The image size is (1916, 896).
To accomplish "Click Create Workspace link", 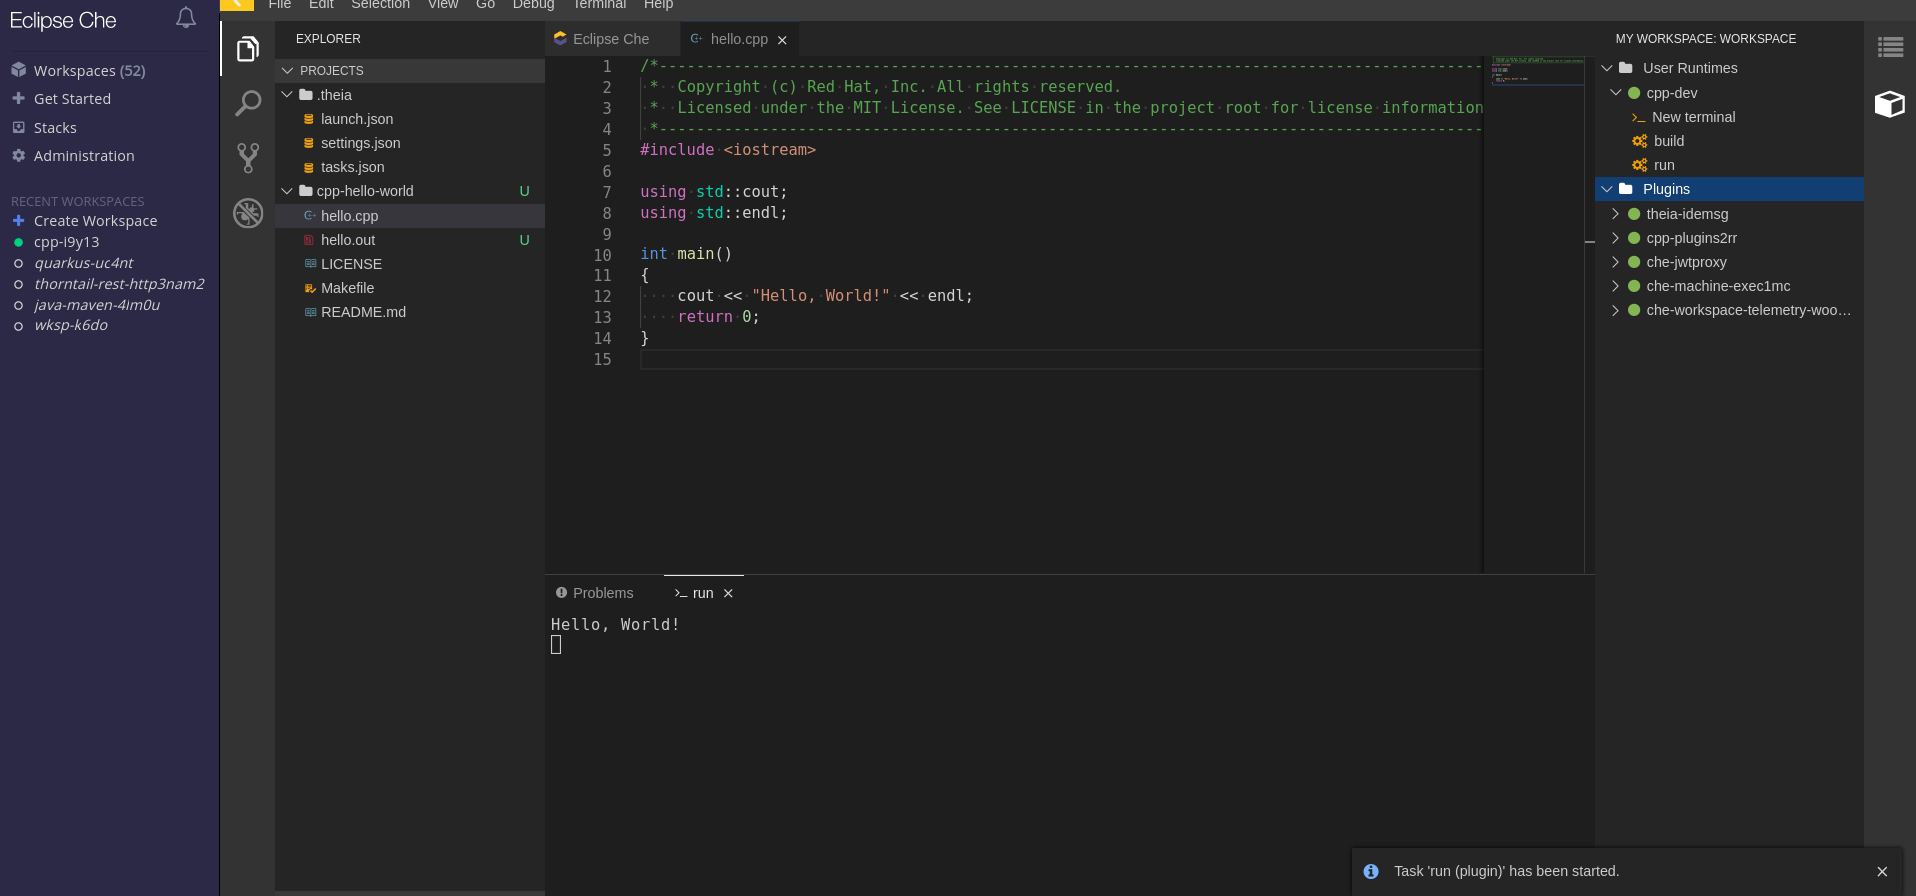I will click(95, 221).
